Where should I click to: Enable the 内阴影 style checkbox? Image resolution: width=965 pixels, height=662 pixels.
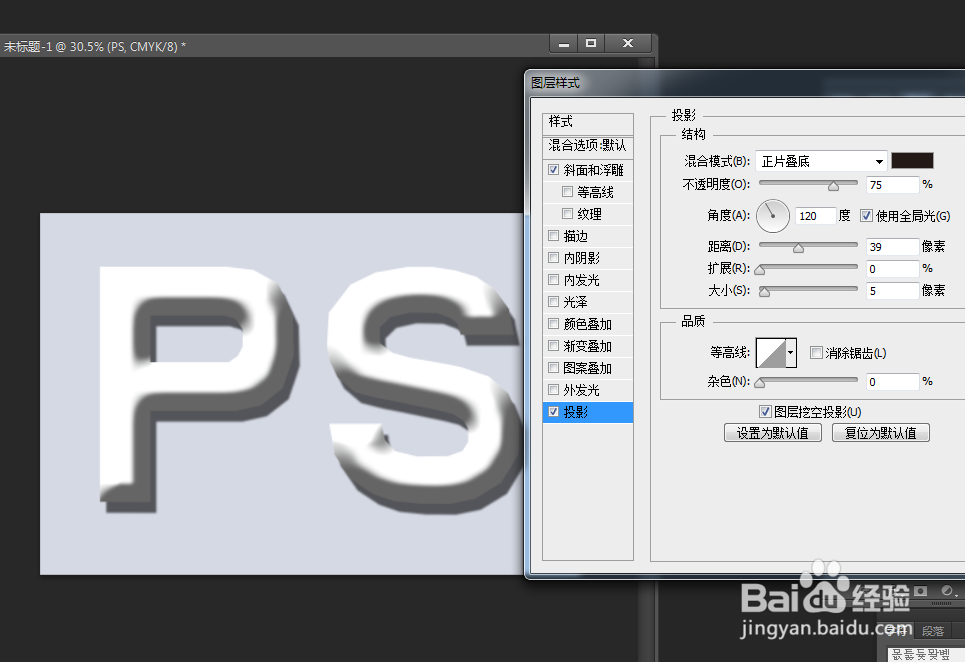coord(553,258)
